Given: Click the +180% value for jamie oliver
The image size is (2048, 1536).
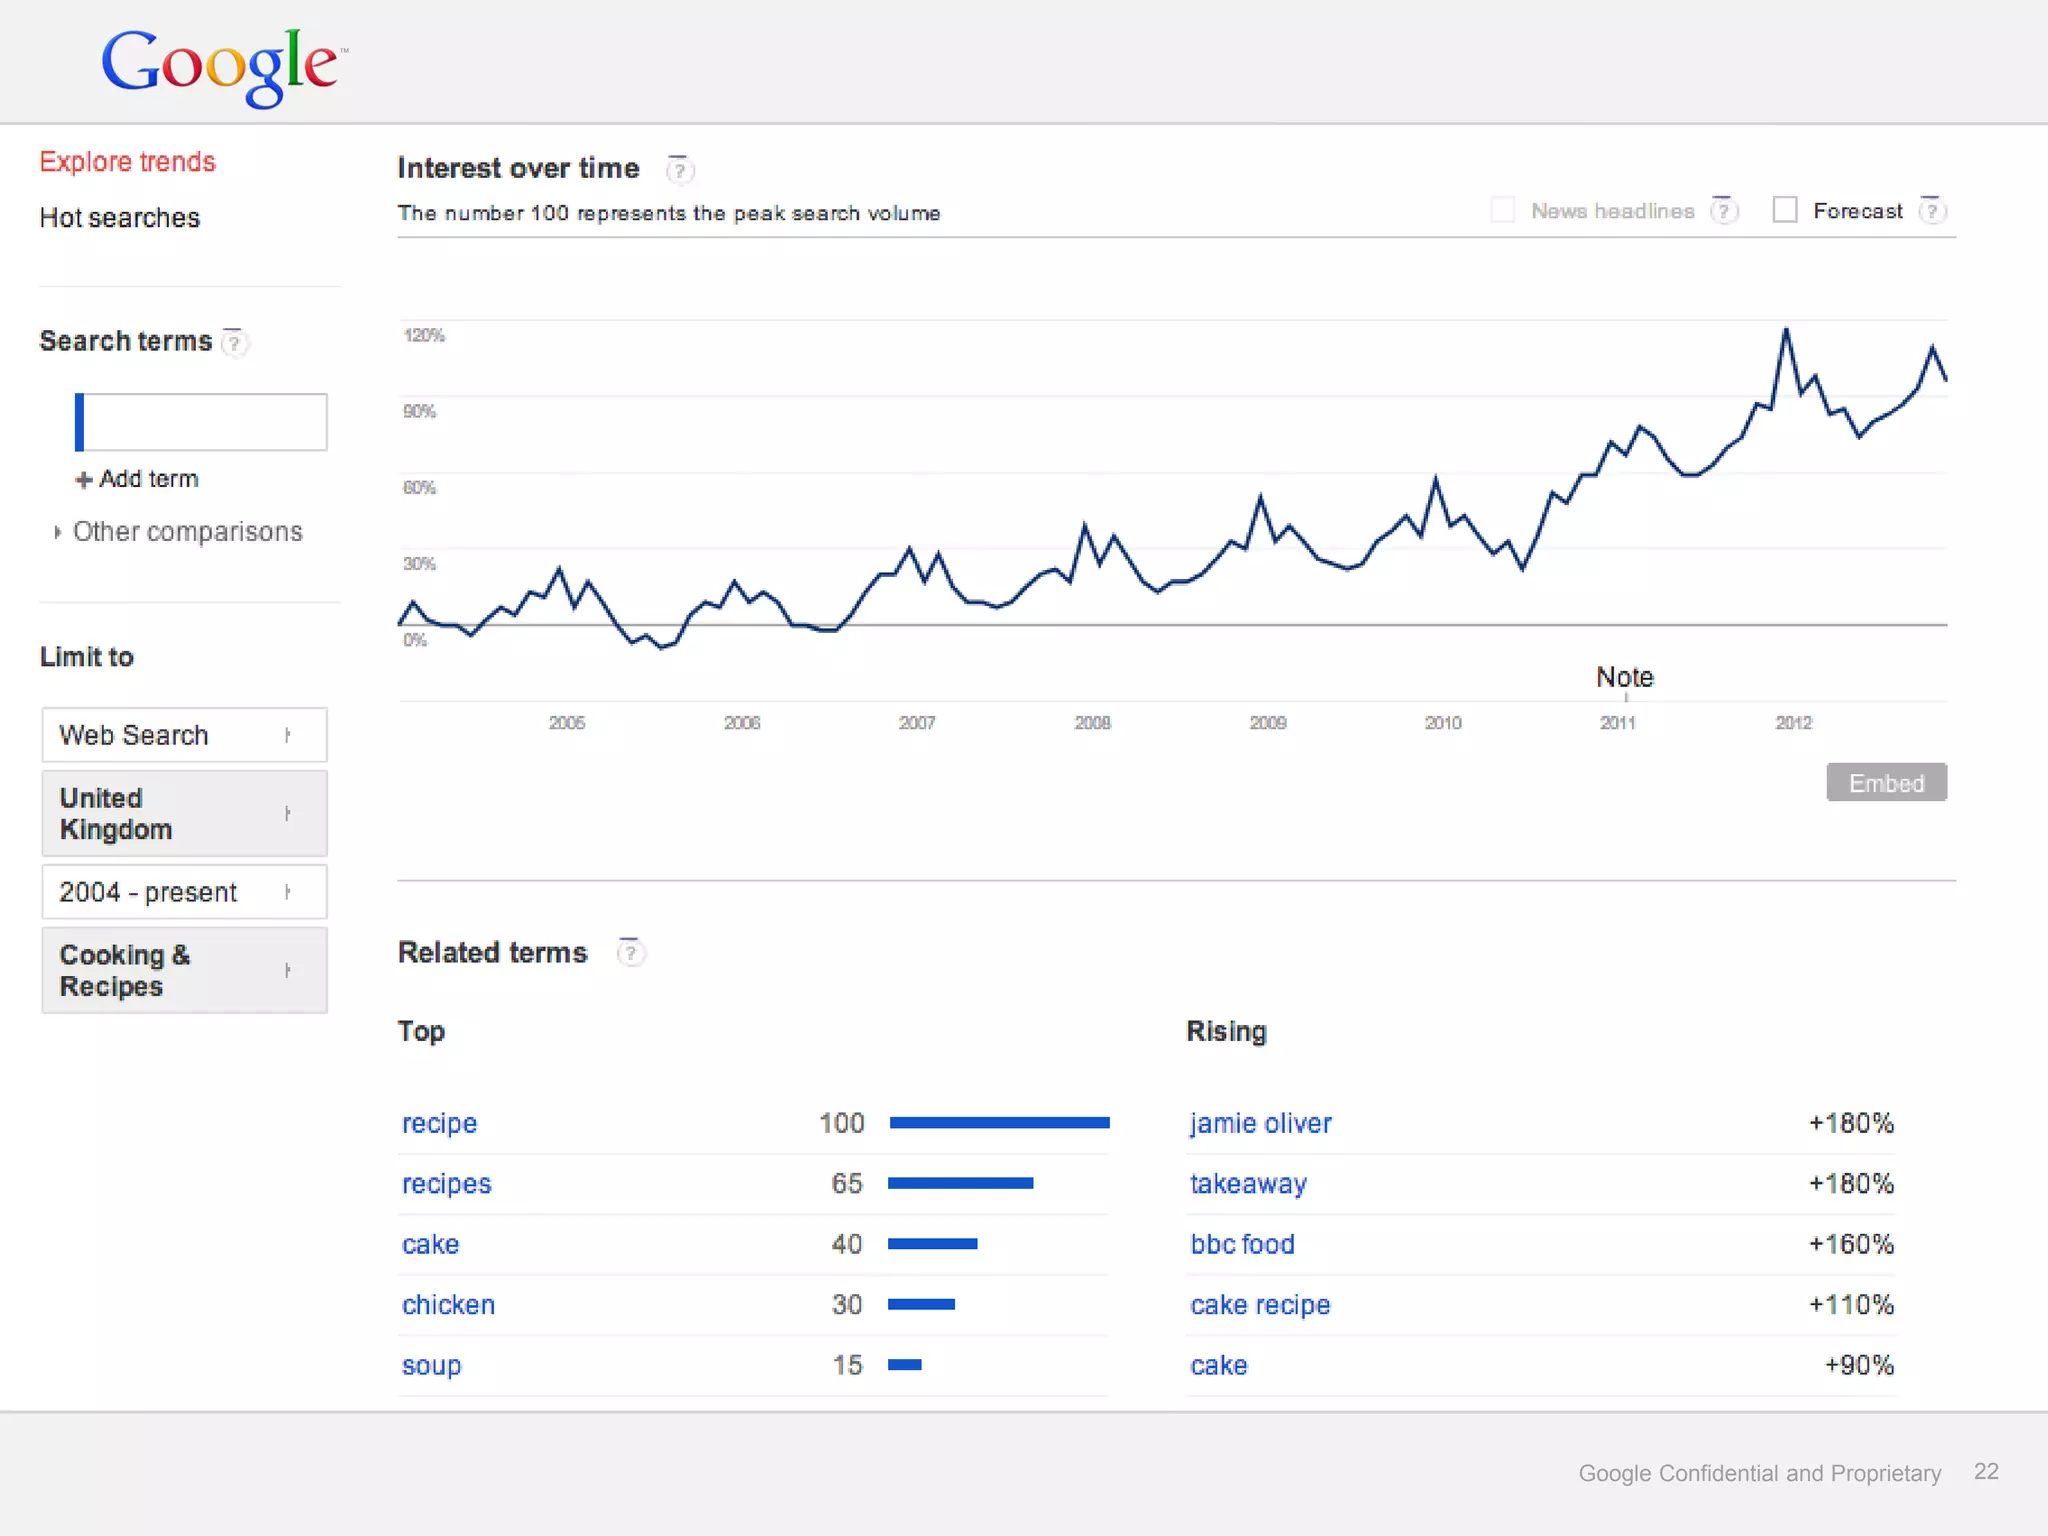Looking at the screenshot, I should pyautogui.click(x=1851, y=1123).
